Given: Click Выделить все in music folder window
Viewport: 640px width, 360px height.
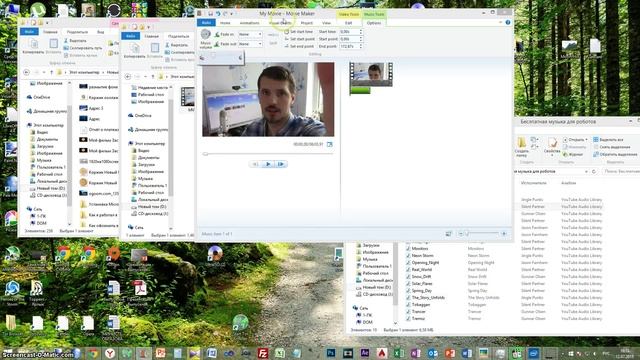Looking at the screenshot, I should (x=608, y=140).
